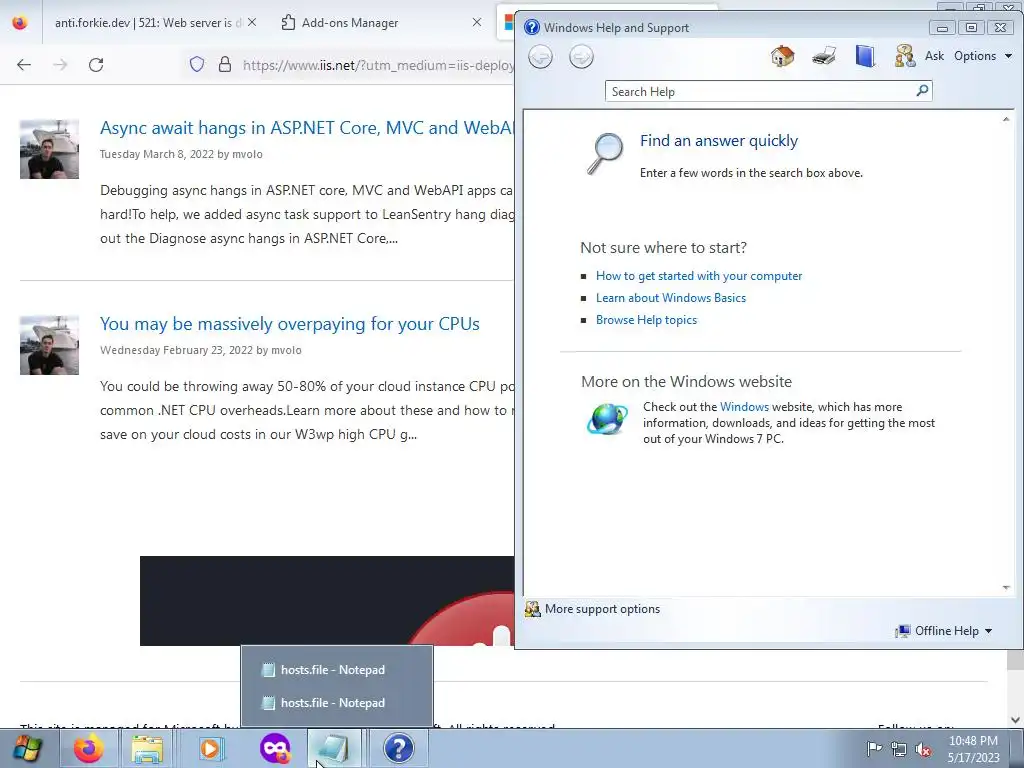Click Help pane scroll up arrow
Screen dimensions: 1024x768
1006,119
